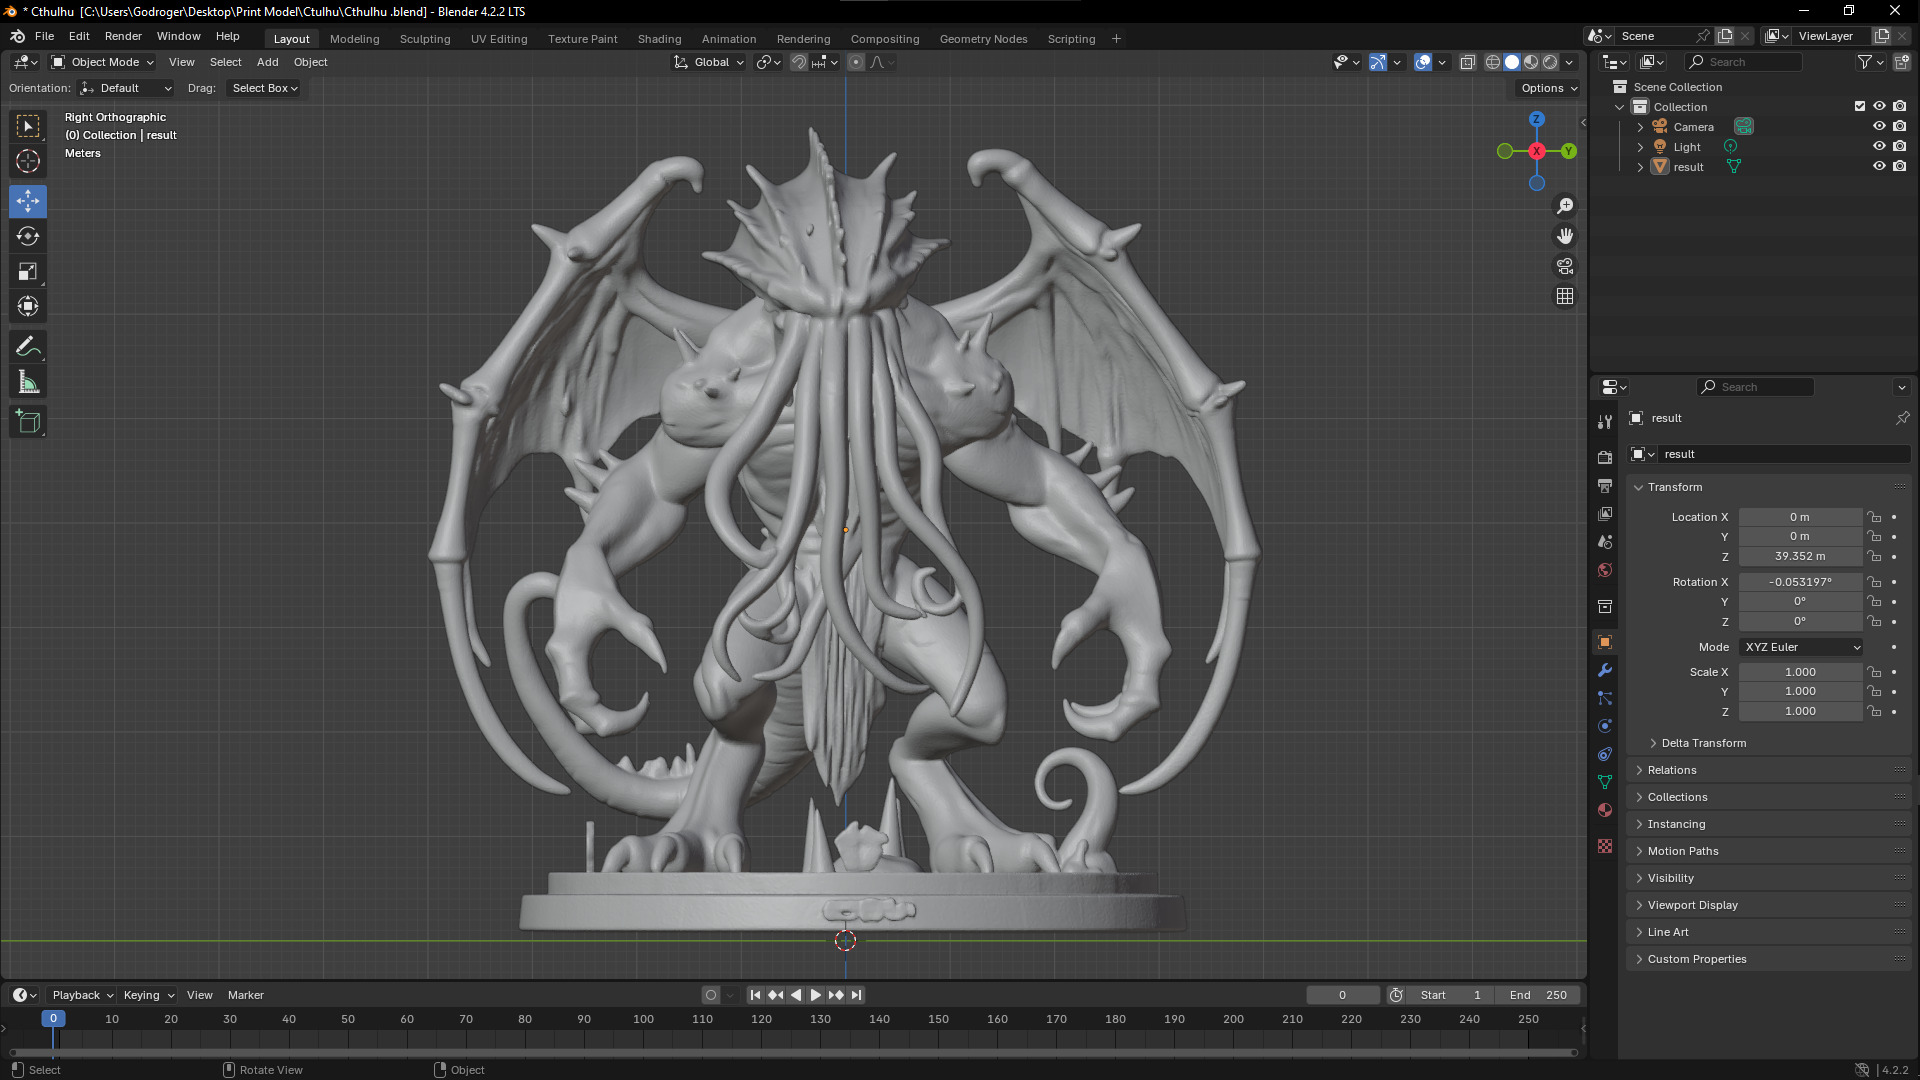Click the red X axis gizmo
The width and height of the screenshot is (1920, 1080).
[x=1537, y=151]
